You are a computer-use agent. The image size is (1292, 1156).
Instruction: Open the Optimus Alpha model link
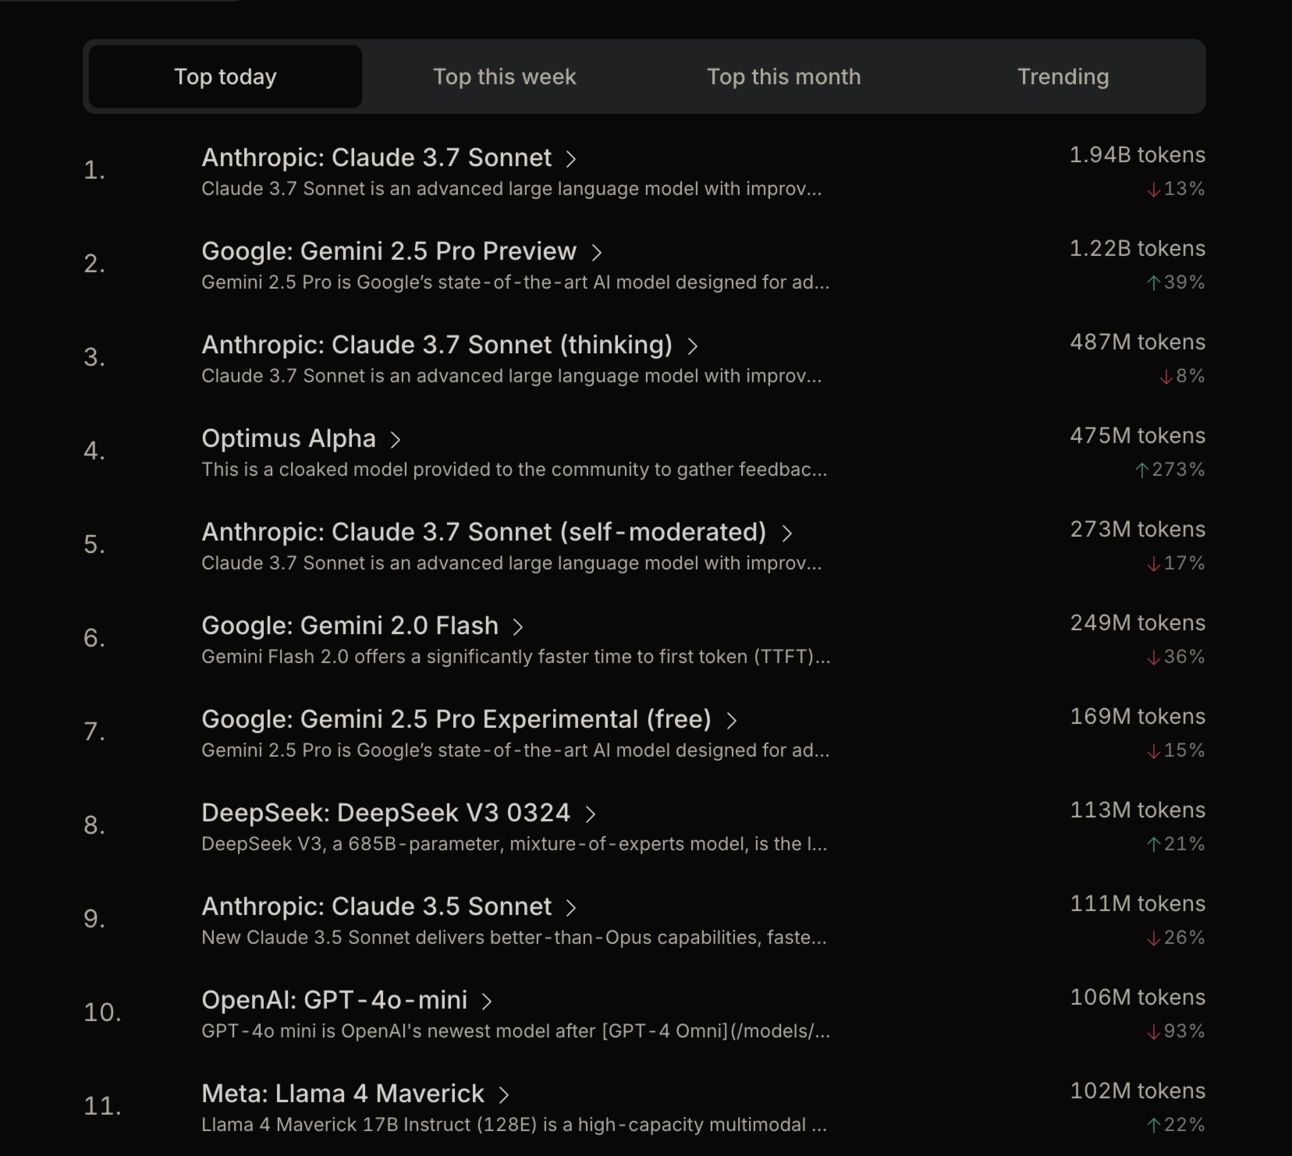[289, 438]
